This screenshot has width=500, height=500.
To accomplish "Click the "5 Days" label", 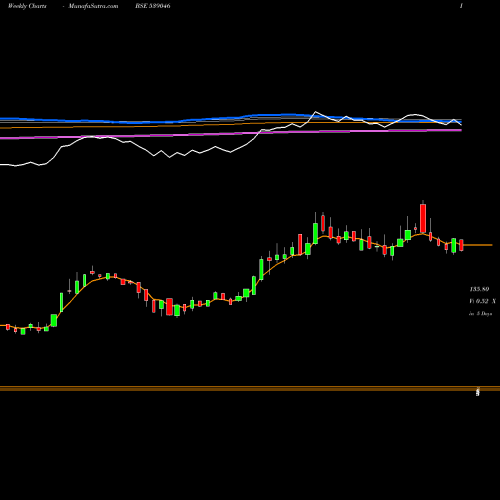I will 484,314.
